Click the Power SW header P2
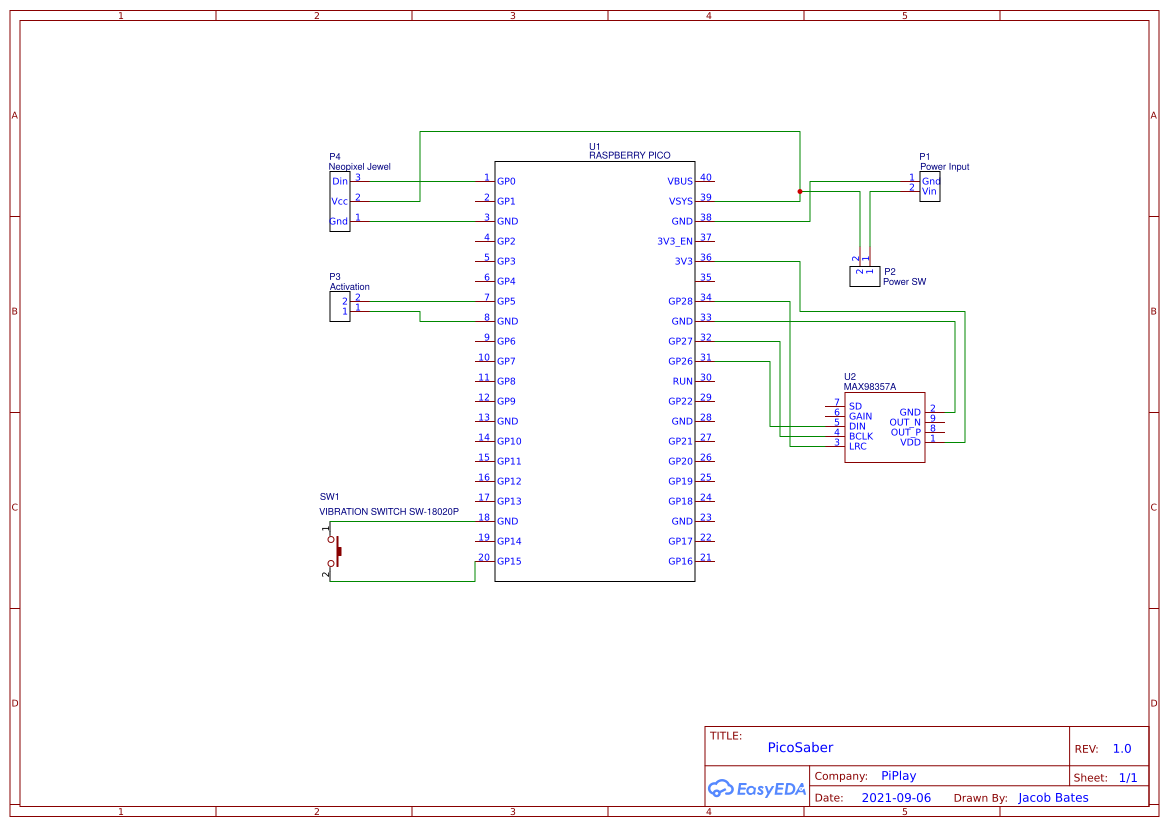Image resolution: width=1169 pixels, height=827 pixels. pos(864,275)
